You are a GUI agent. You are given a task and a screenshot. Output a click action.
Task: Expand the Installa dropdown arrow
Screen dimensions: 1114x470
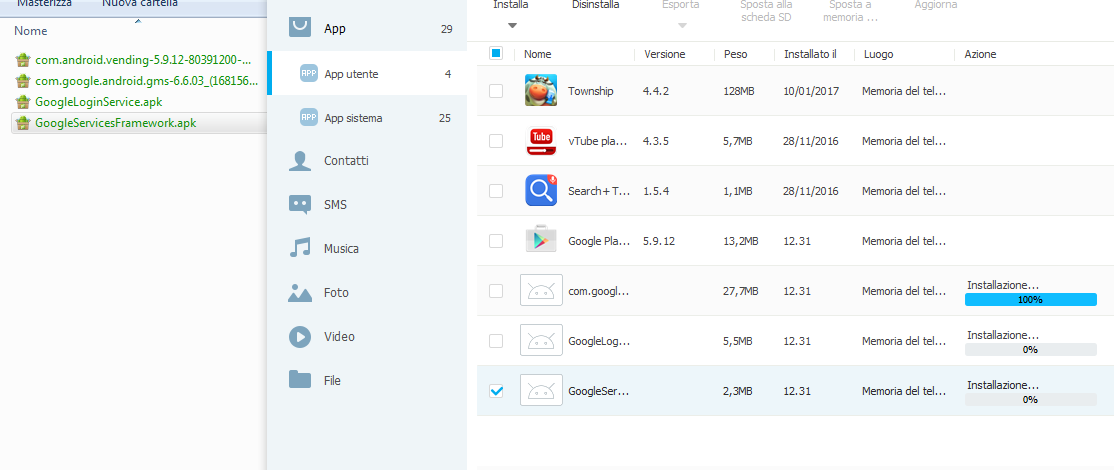click(x=512, y=26)
